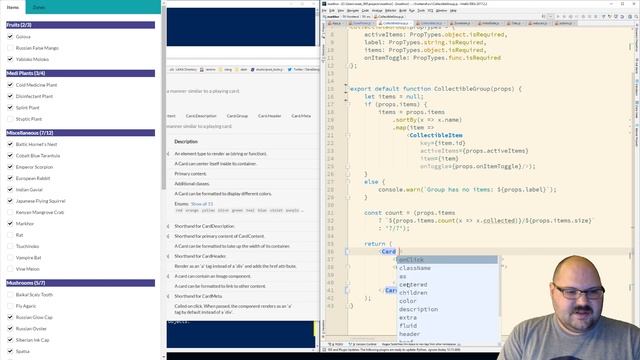
Task: Open the Edit menu in the IDE
Action: 332,11
